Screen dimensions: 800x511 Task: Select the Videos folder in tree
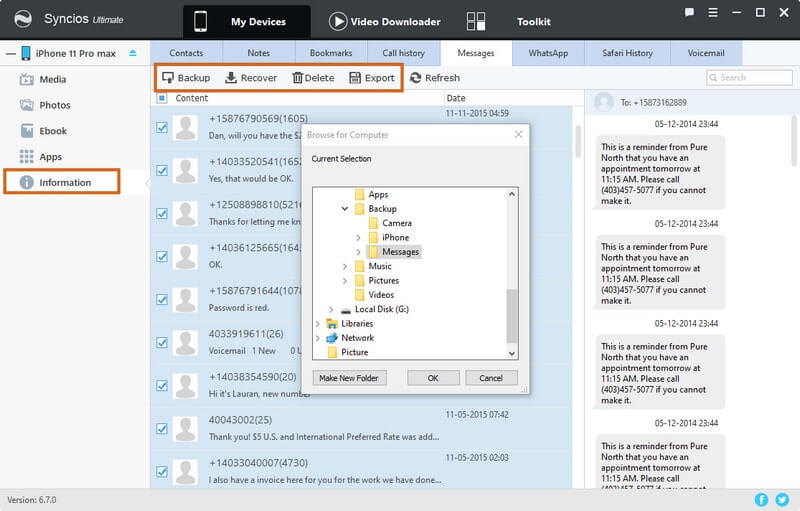(x=375, y=295)
